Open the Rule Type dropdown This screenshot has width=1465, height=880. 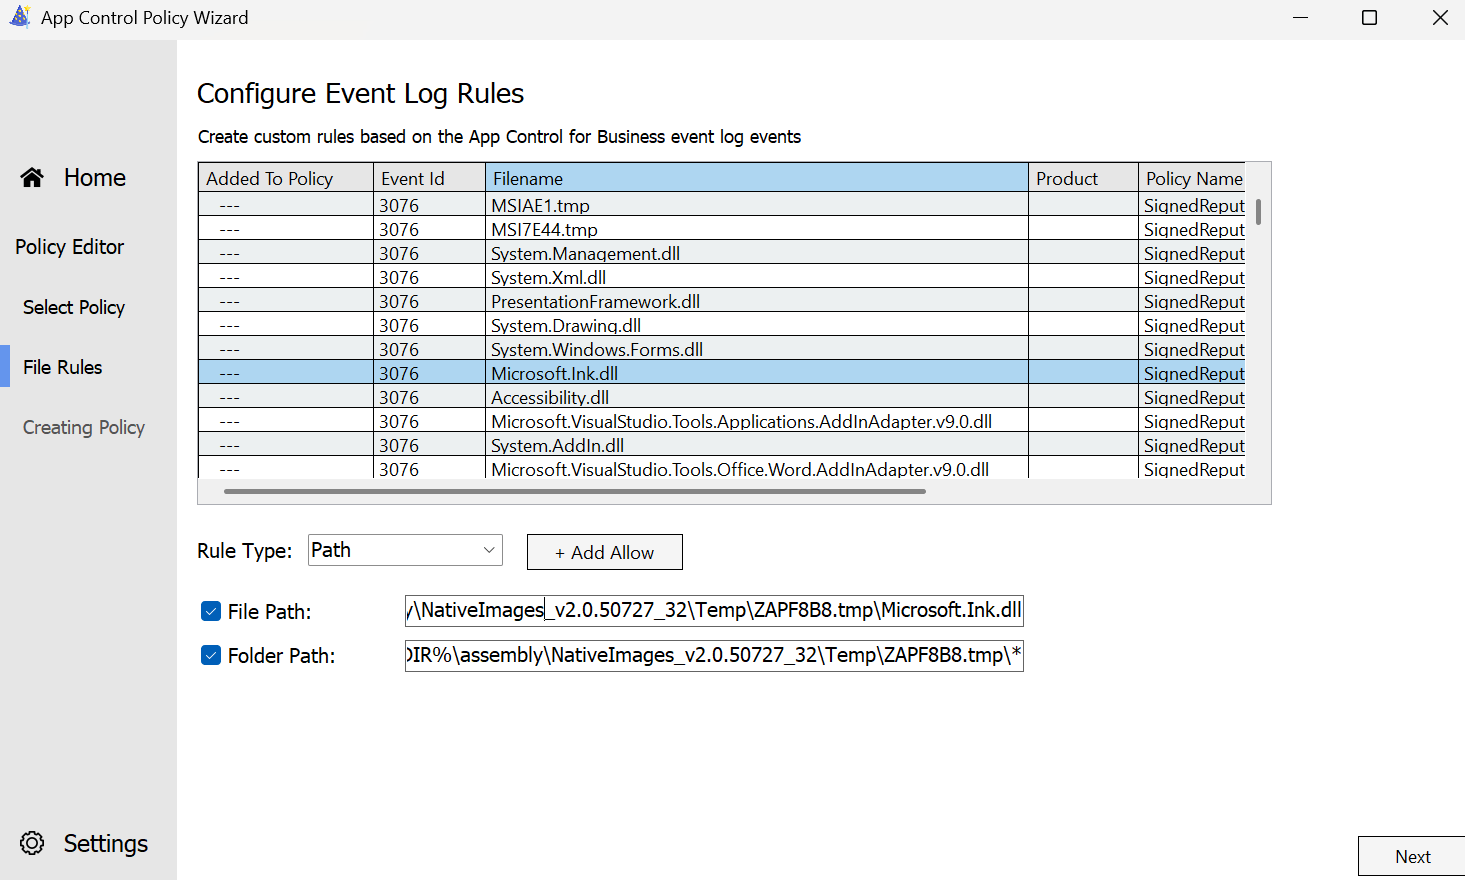click(405, 550)
